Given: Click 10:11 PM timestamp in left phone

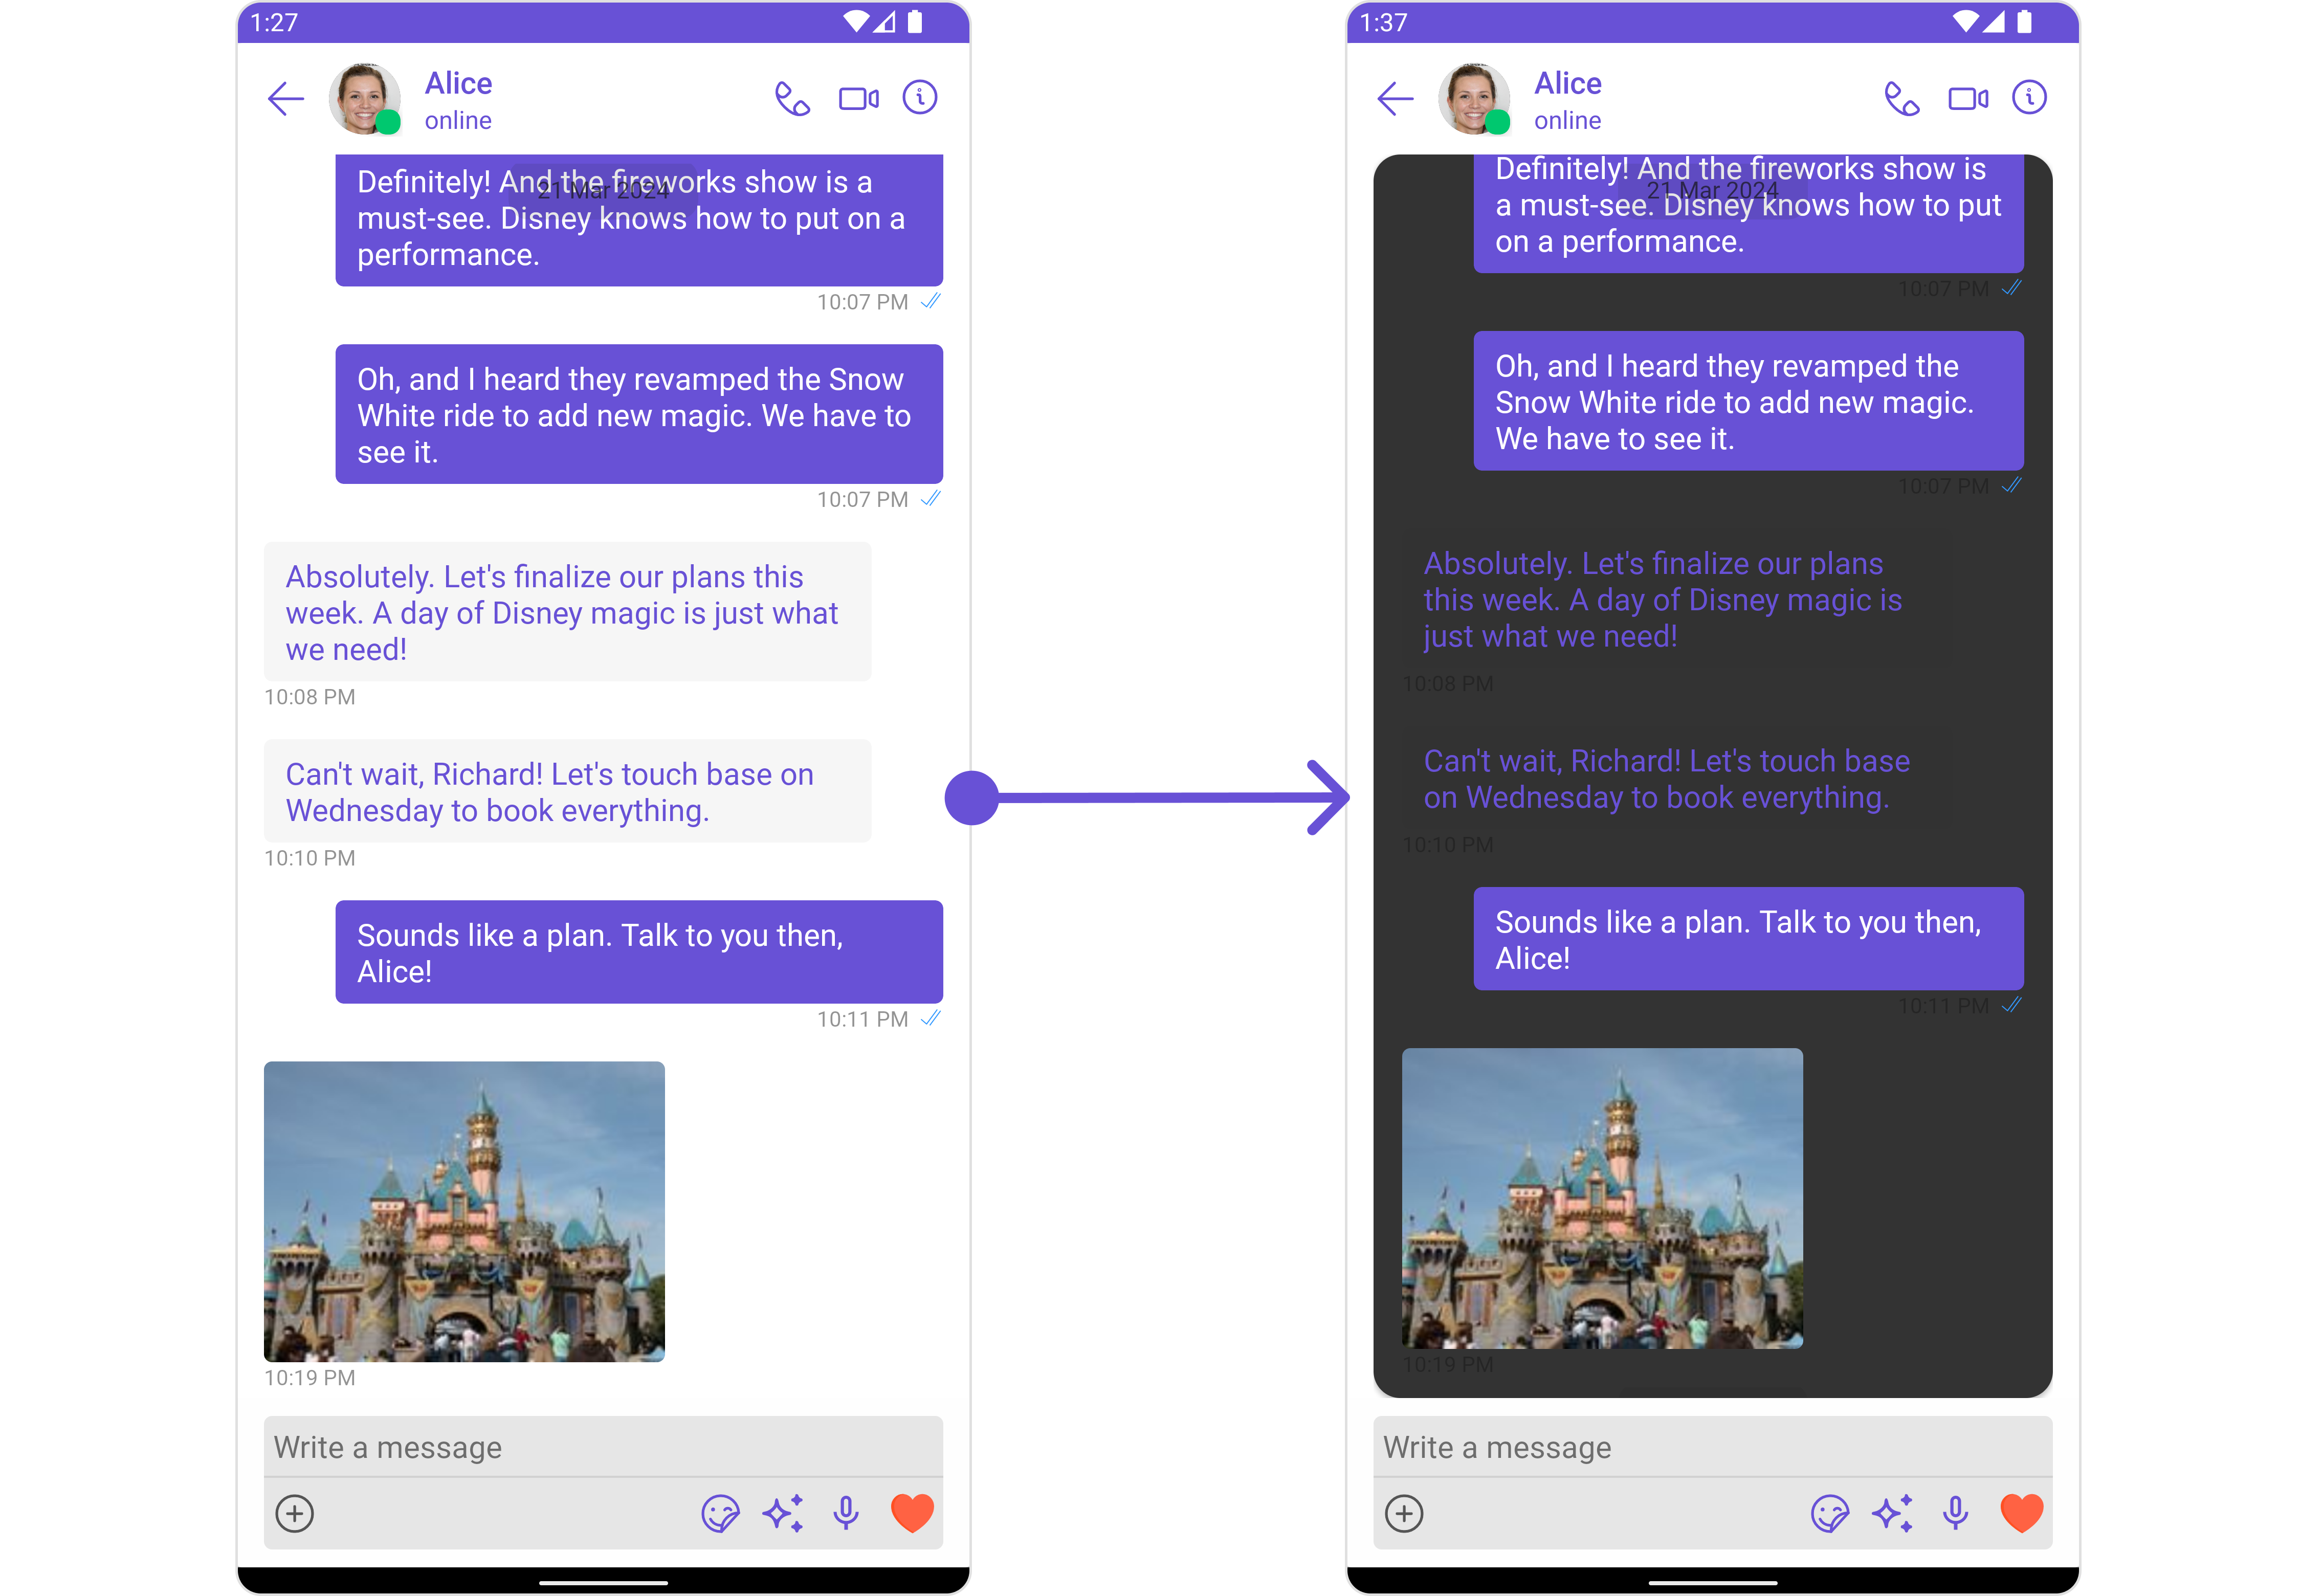Looking at the screenshot, I should pos(862,1019).
